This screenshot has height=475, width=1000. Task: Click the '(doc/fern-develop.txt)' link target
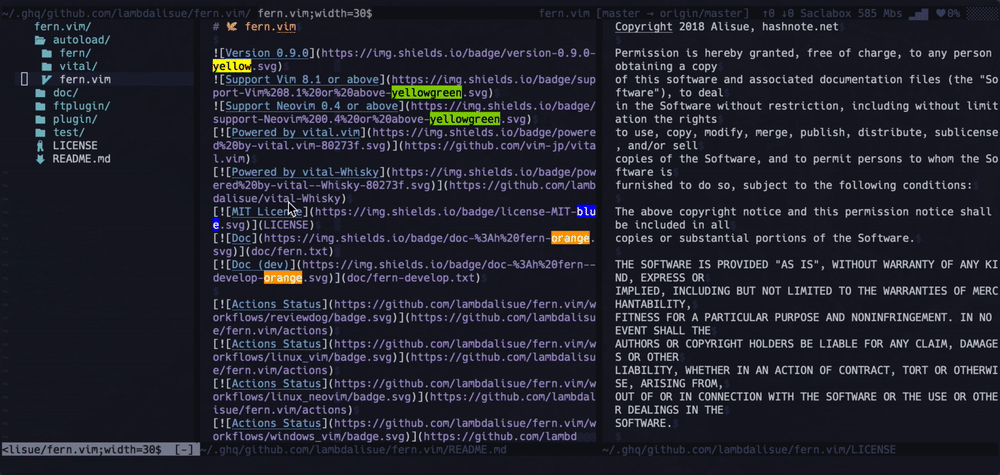tap(414, 278)
